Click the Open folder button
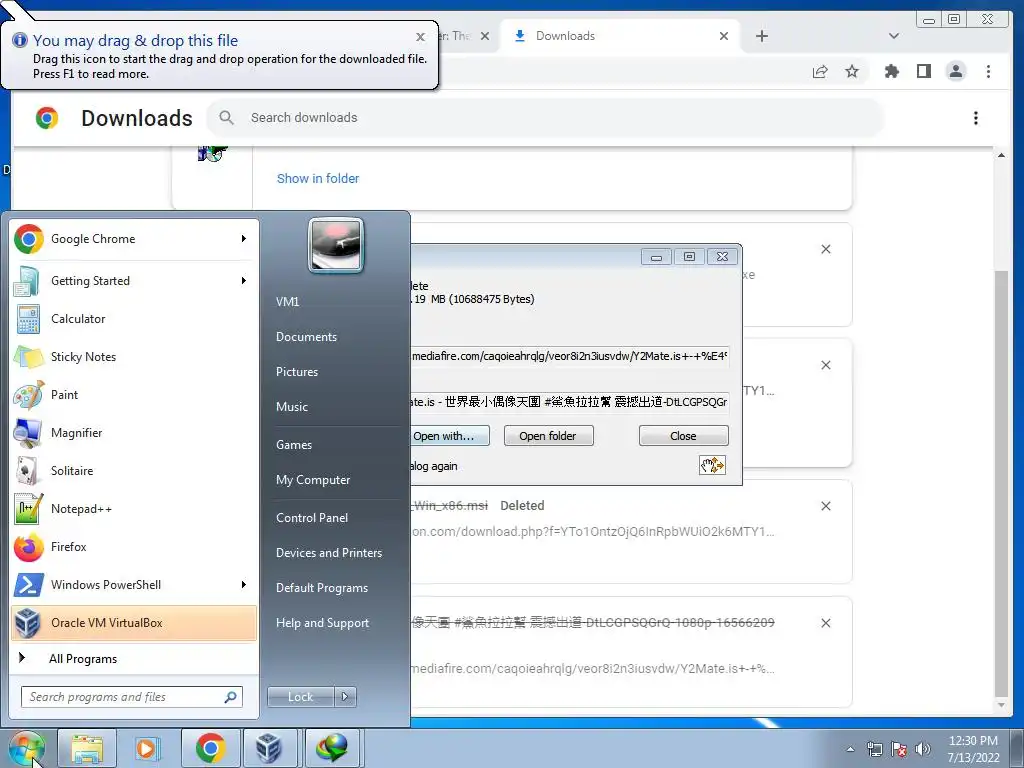This screenshot has height=768, width=1024. point(549,436)
